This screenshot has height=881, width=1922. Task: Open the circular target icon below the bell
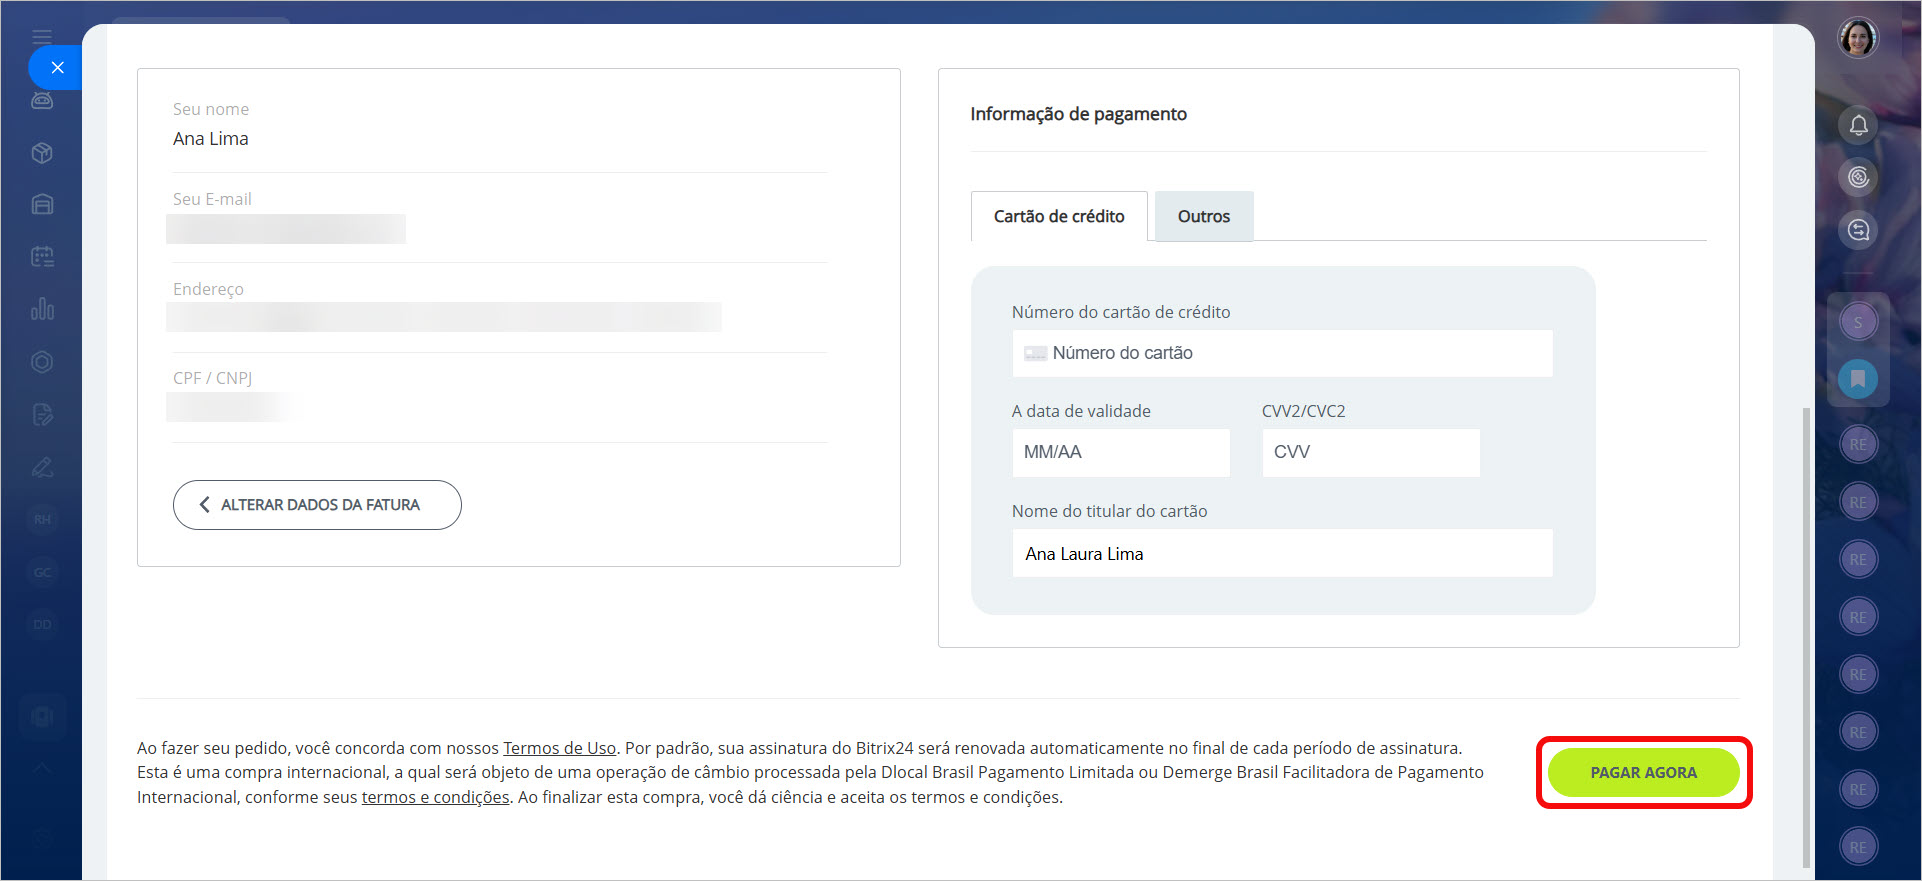tap(1858, 177)
